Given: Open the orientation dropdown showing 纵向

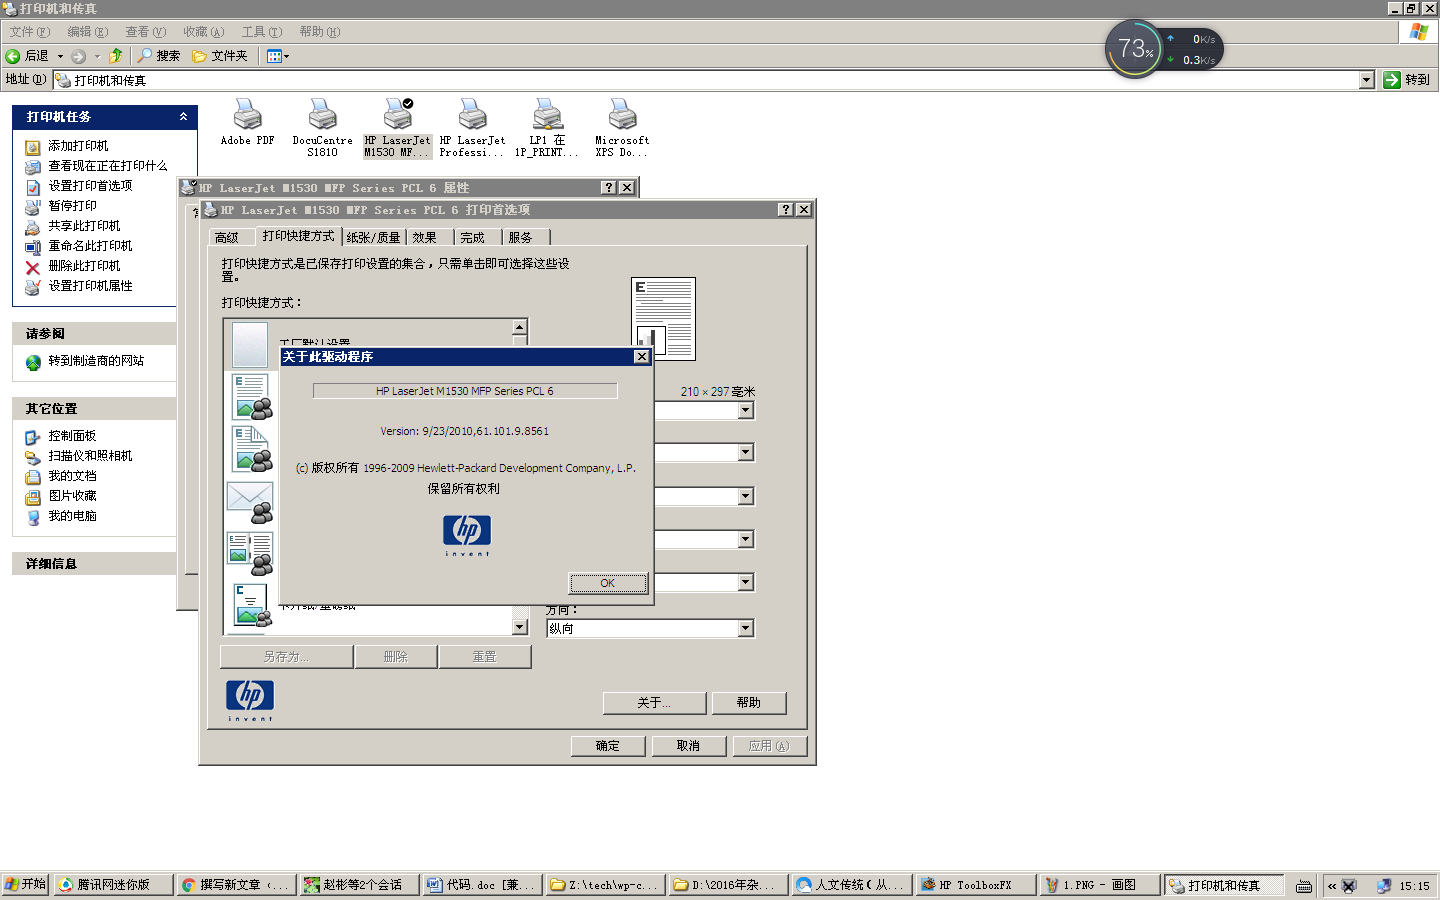Looking at the screenshot, I should pyautogui.click(x=745, y=628).
